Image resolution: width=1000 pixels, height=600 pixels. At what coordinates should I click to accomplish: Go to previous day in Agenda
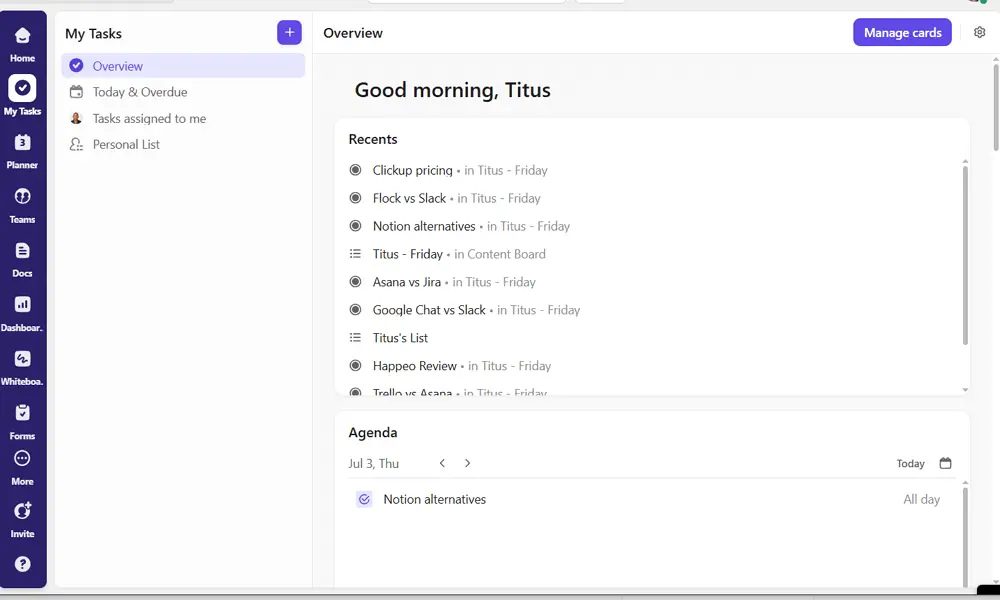click(x=442, y=464)
